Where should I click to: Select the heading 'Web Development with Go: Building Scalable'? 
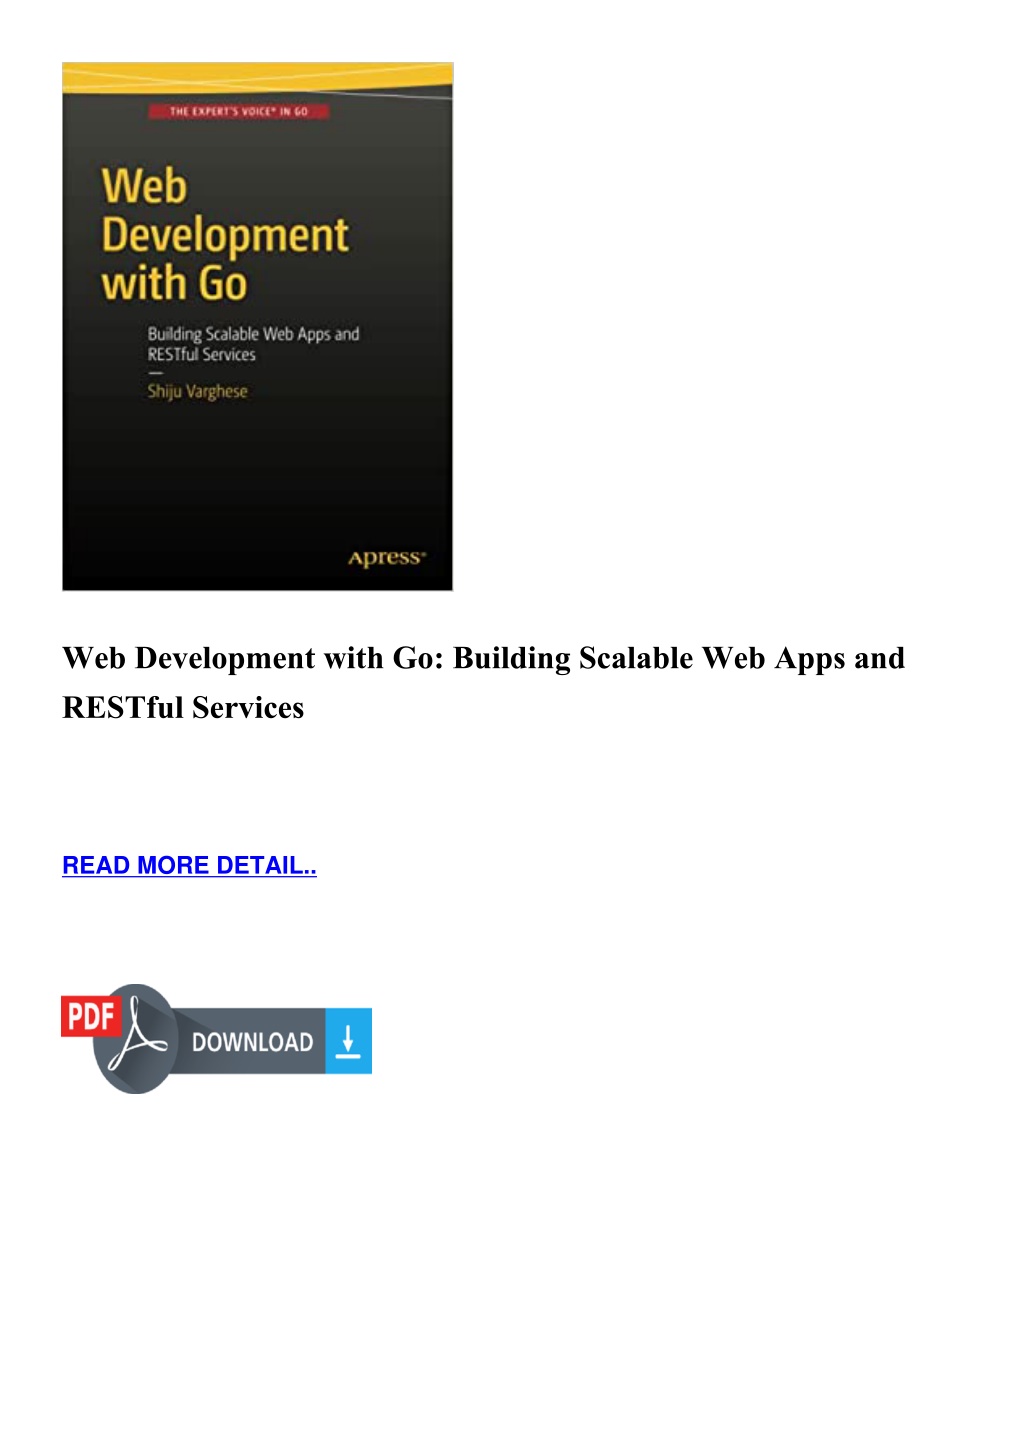(x=378, y=658)
